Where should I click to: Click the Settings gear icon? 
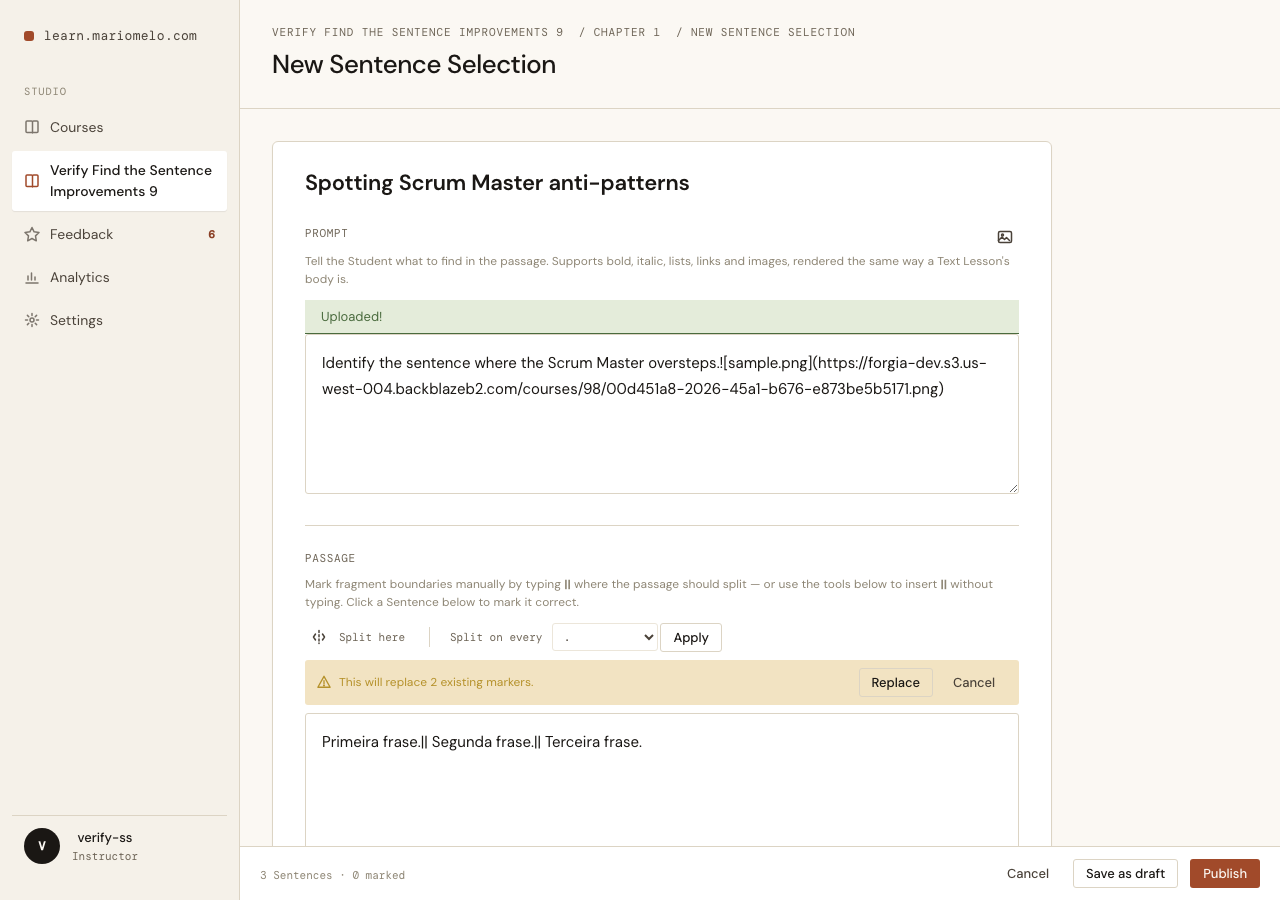(32, 320)
